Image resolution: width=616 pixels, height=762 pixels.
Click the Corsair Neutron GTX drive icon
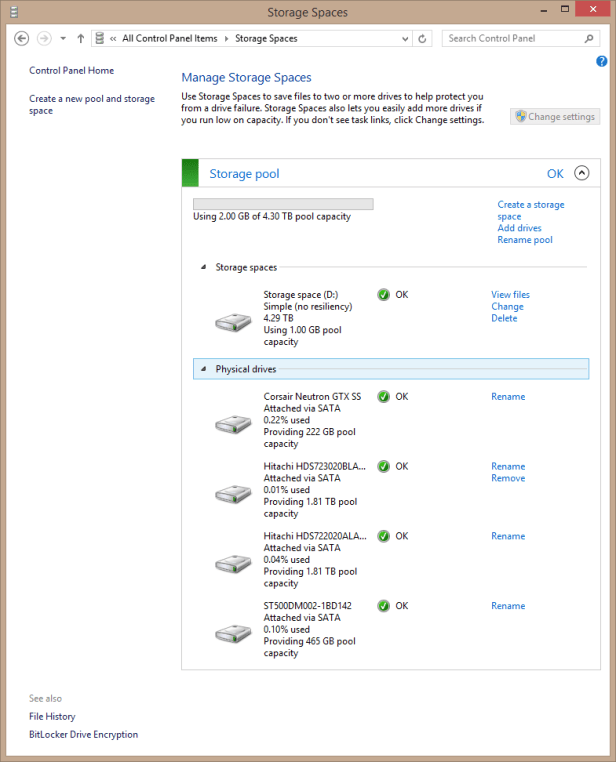coord(236,425)
